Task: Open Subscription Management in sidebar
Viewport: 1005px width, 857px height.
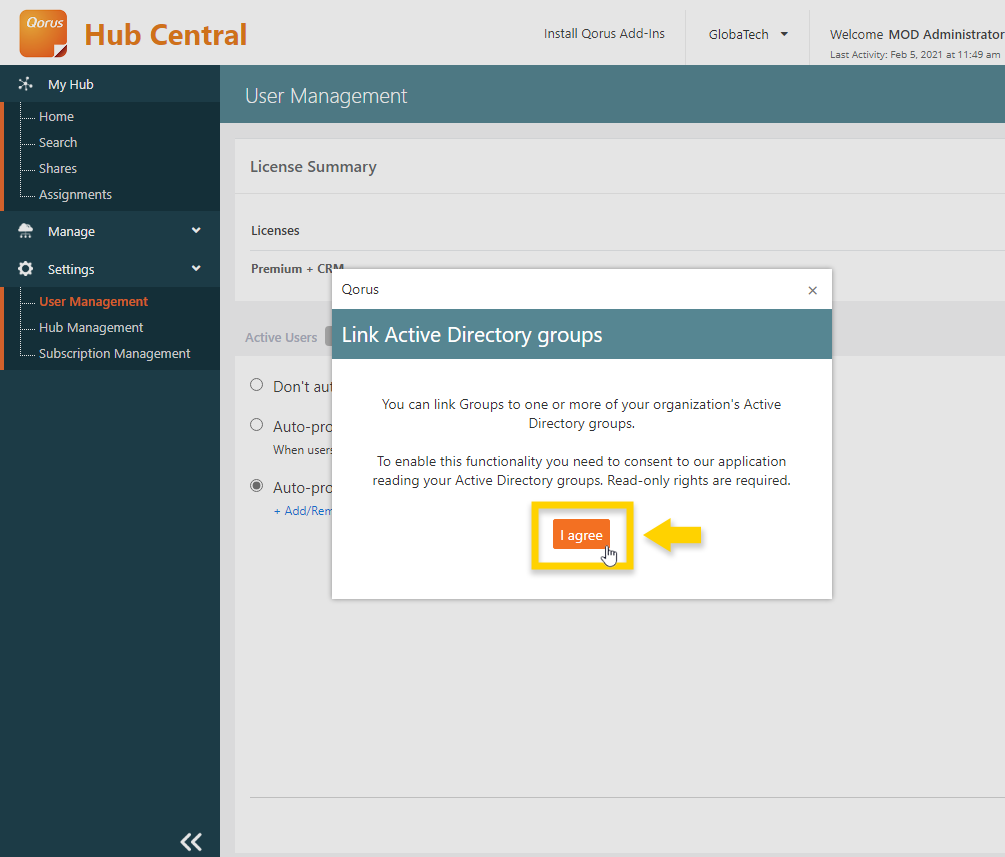Action: [x=114, y=353]
